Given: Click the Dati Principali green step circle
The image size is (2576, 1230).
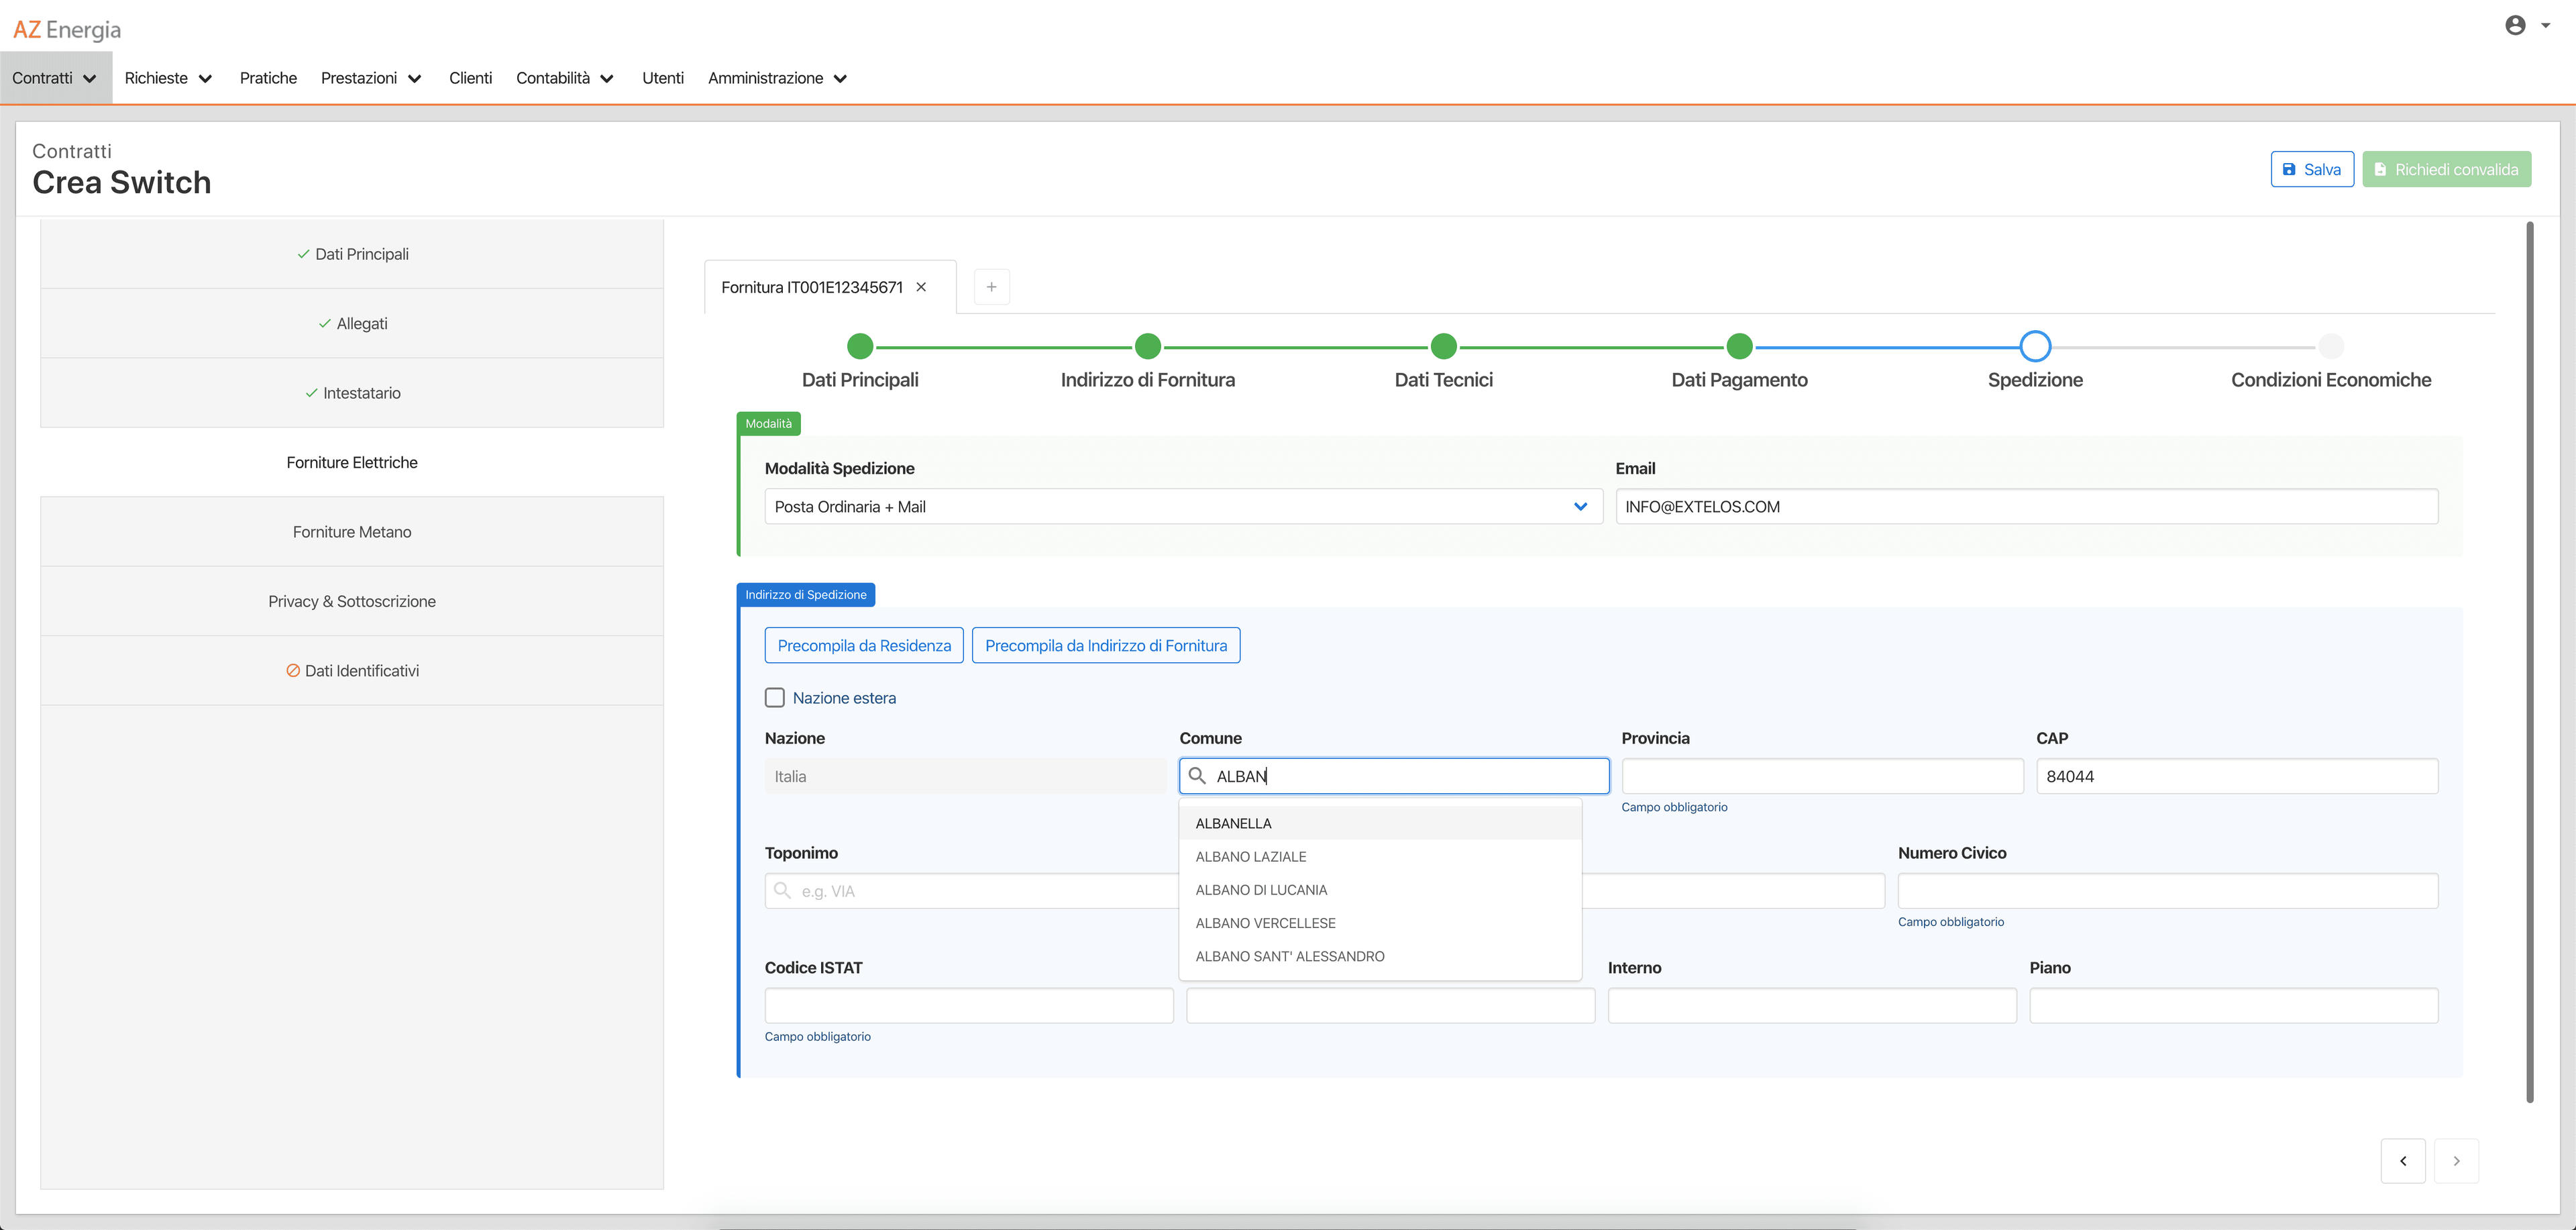Looking at the screenshot, I should [x=860, y=346].
